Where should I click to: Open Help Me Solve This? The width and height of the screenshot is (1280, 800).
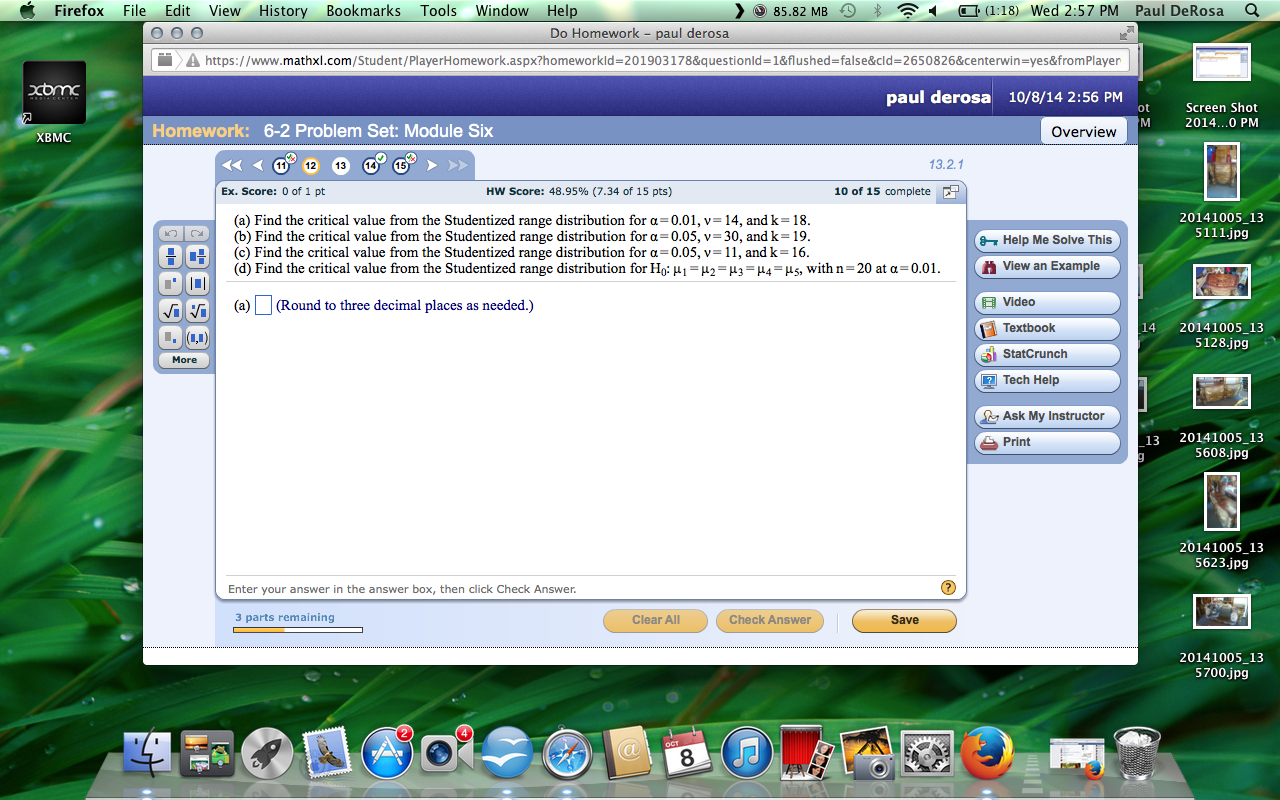(x=1046, y=240)
